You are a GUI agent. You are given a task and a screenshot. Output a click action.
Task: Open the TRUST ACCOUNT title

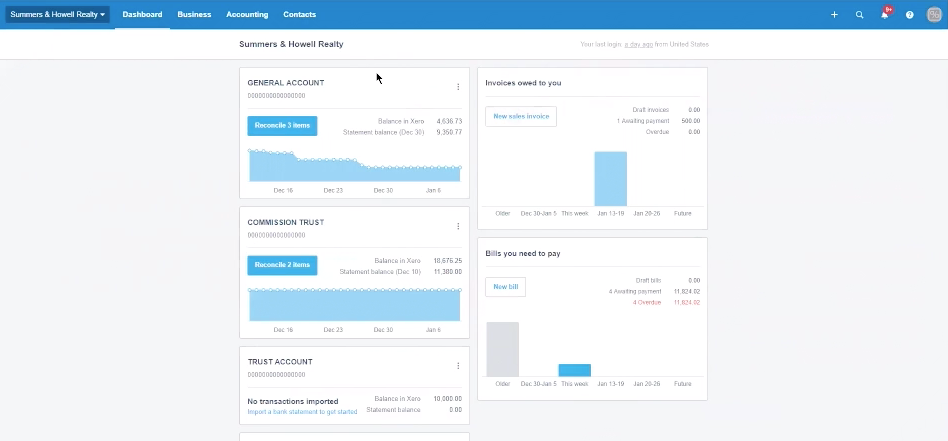[280, 362]
